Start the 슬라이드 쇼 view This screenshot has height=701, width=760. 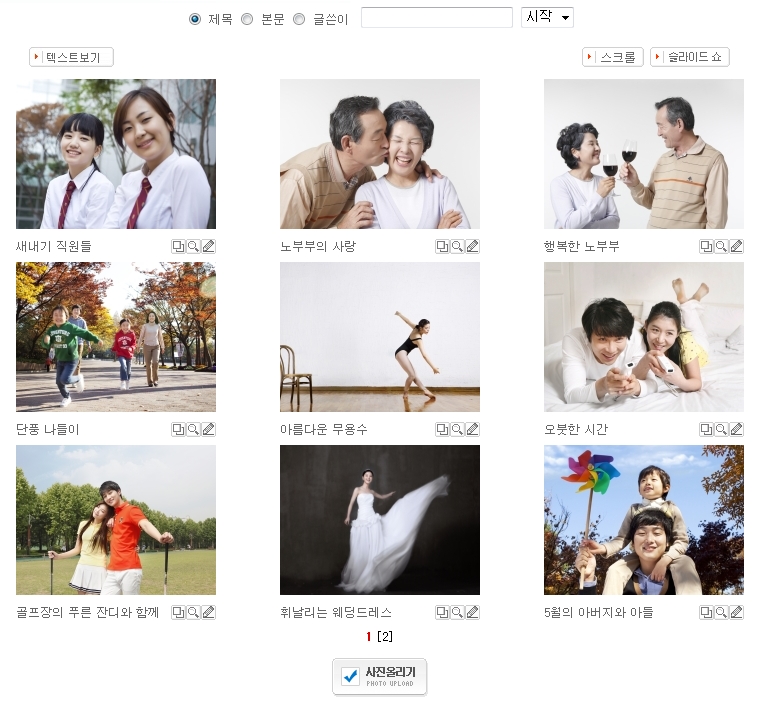[x=689, y=57]
